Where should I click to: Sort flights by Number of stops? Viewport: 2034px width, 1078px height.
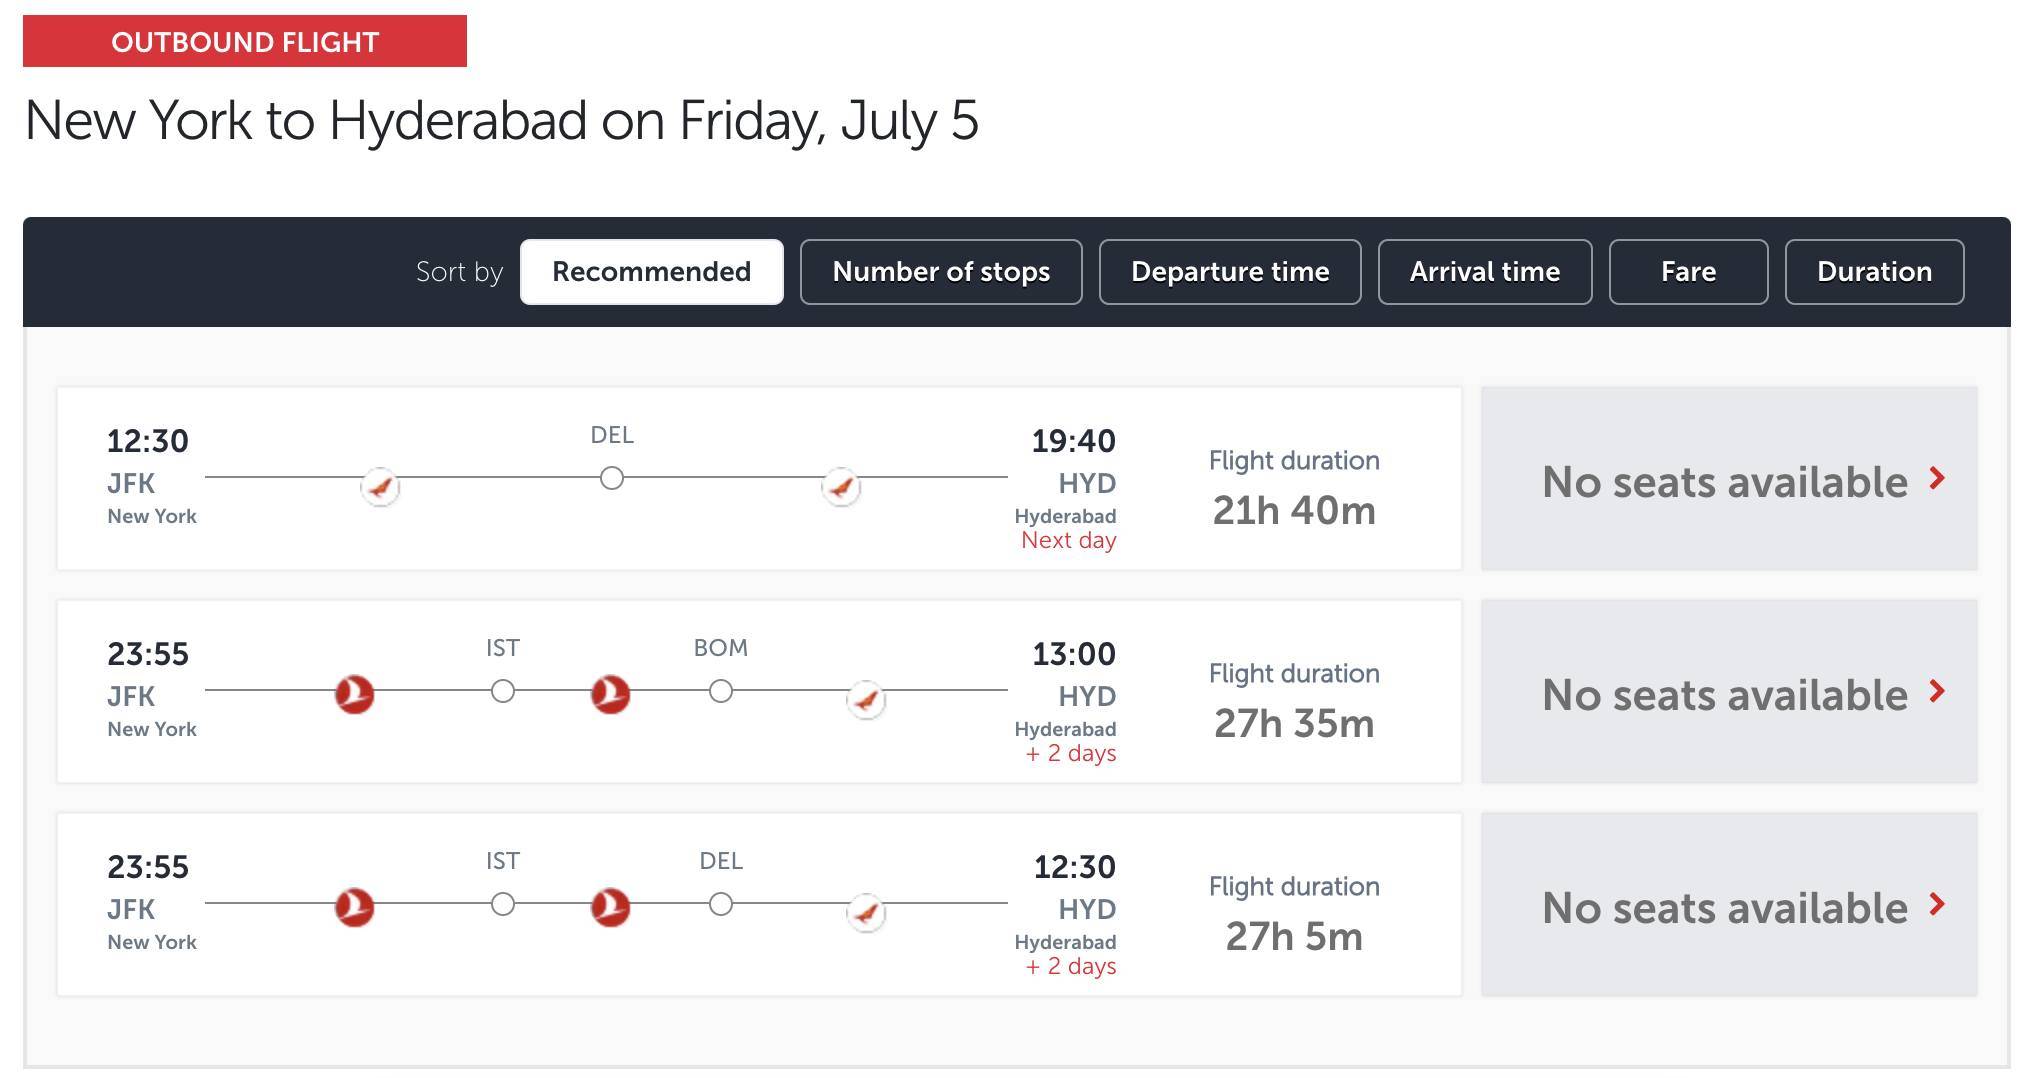(941, 272)
